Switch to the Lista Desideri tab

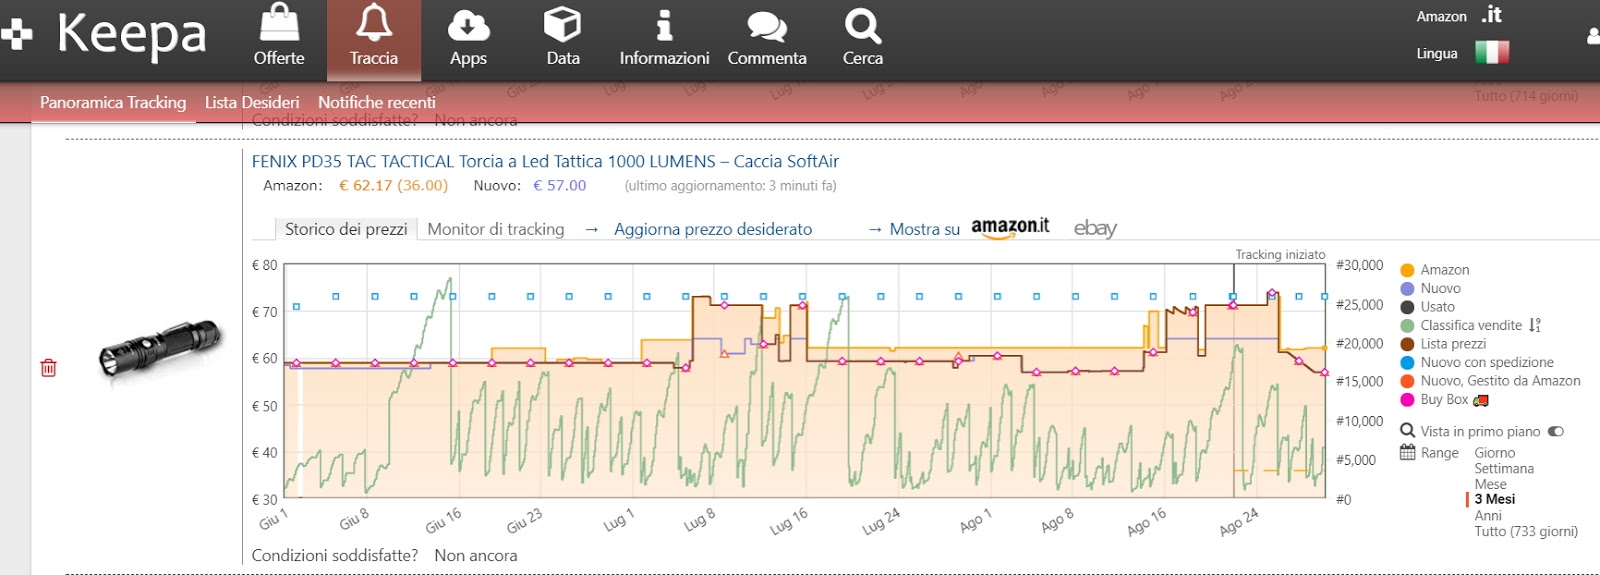[x=252, y=102]
